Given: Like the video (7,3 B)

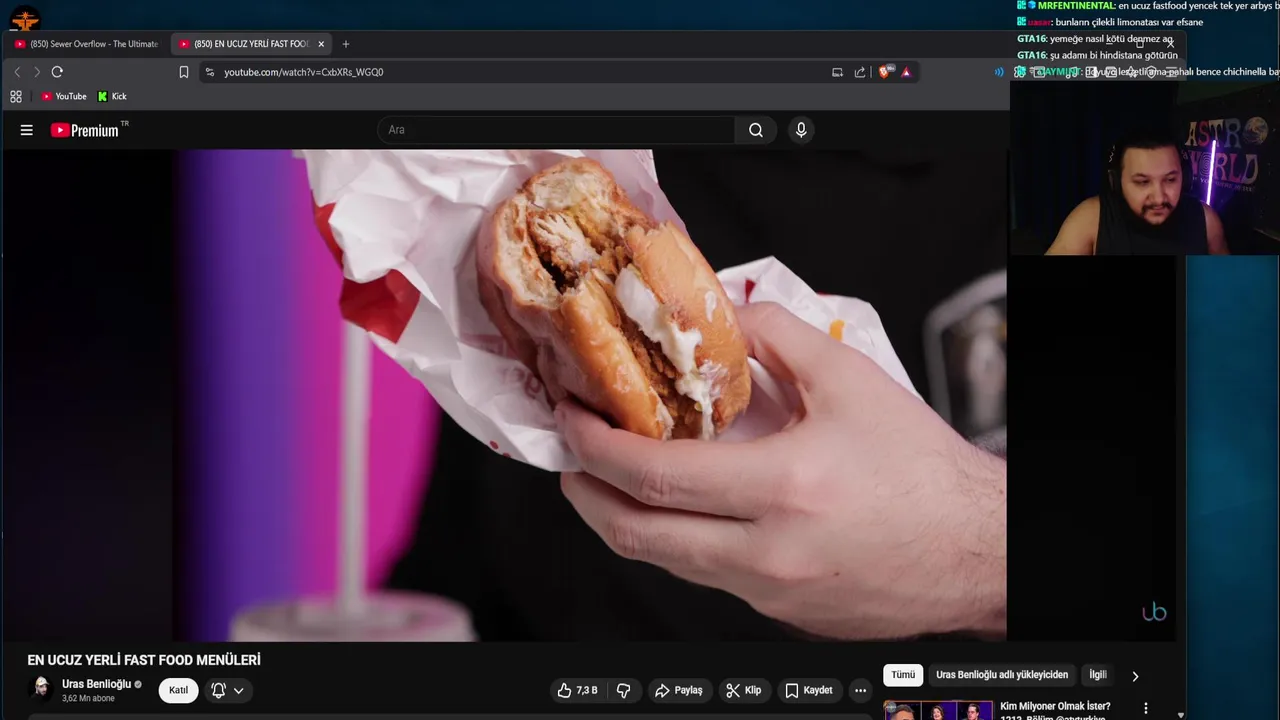Looking at the screenshot, I should point(577,690).
